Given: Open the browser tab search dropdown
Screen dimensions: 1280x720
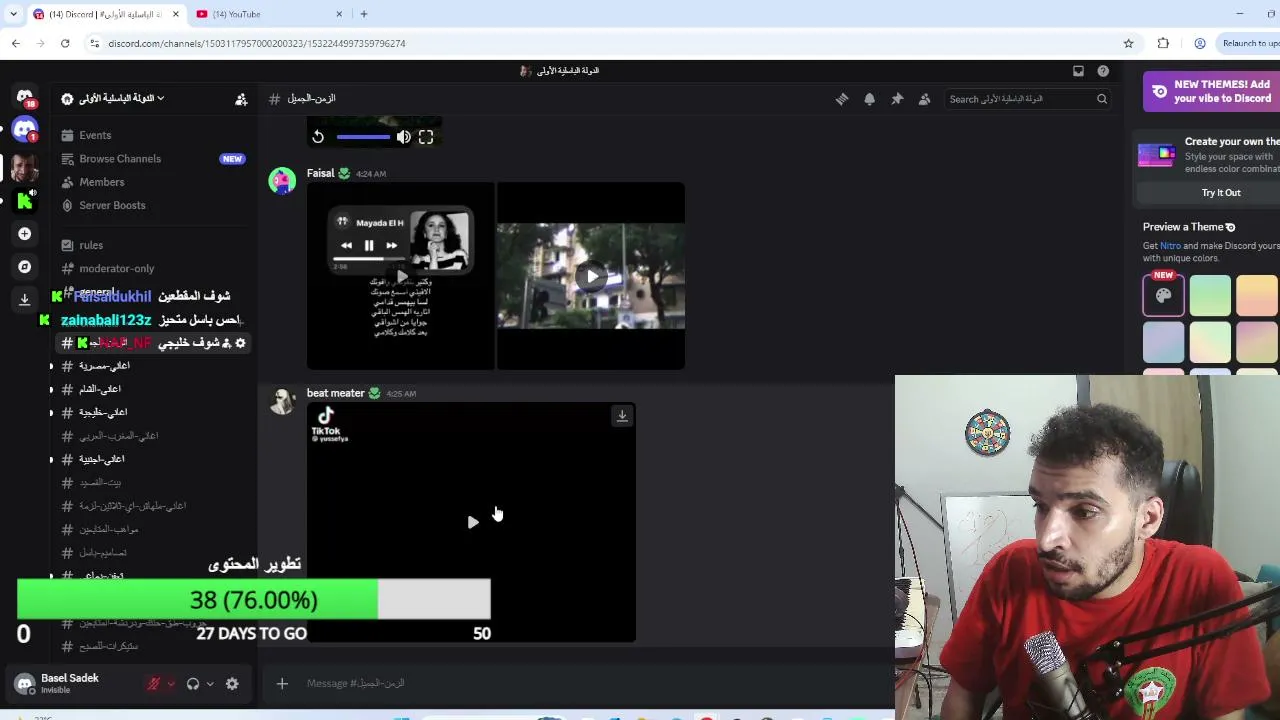Looking at the screenshot, I should [x=13, y=14].
